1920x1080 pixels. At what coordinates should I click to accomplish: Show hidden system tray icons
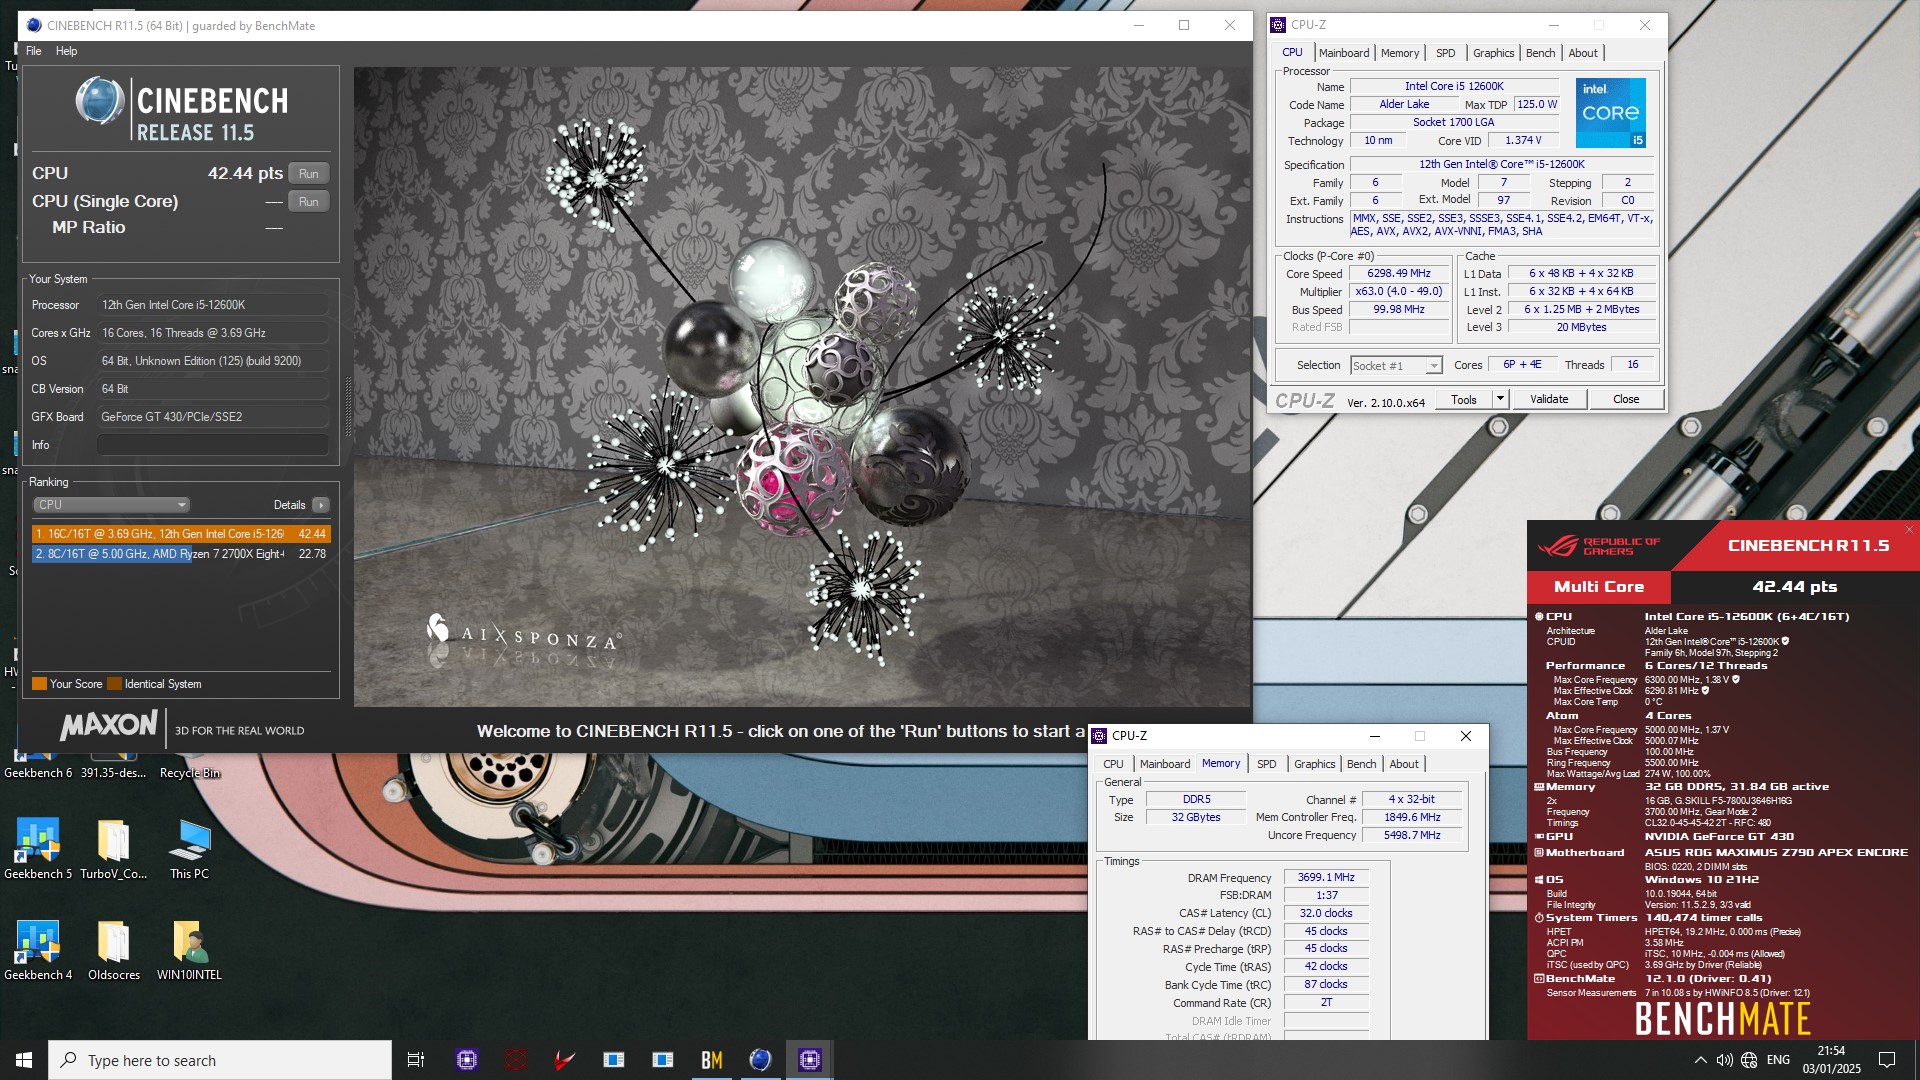coord(1700,1060)
